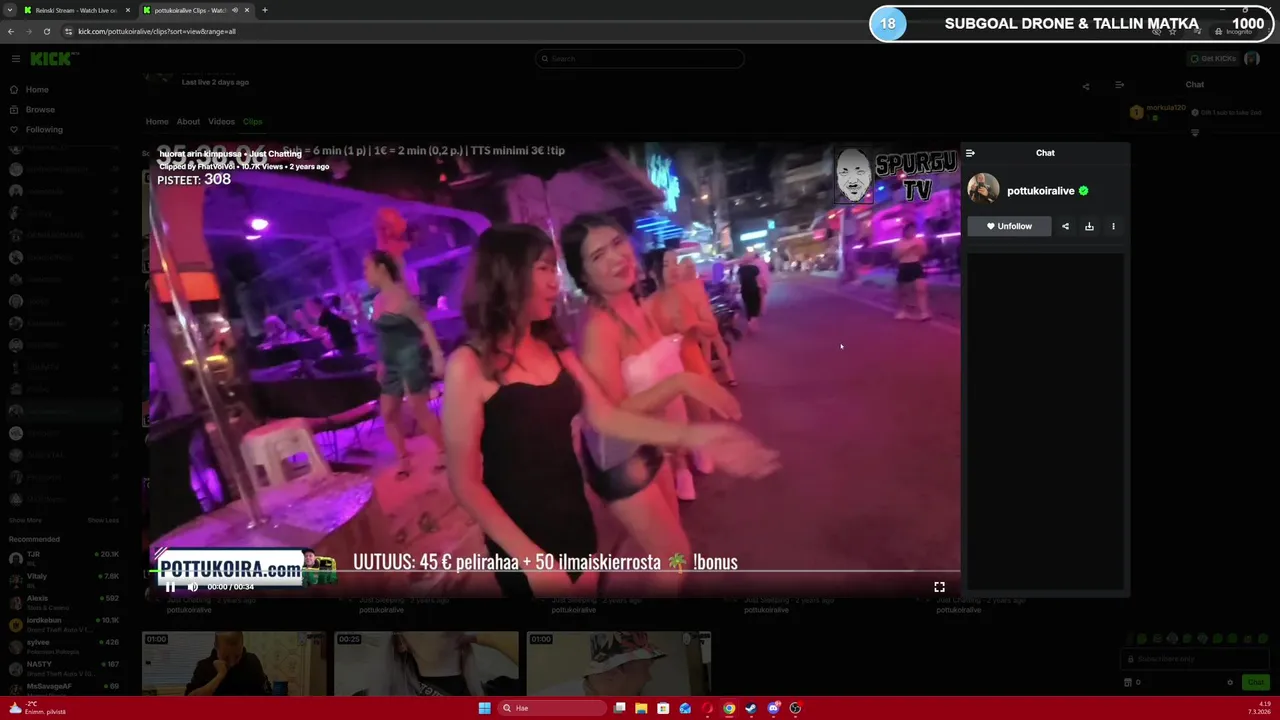The image size is (1280, 720).
Task: Focus the Kick search field
Action: [x=640, y=59]
